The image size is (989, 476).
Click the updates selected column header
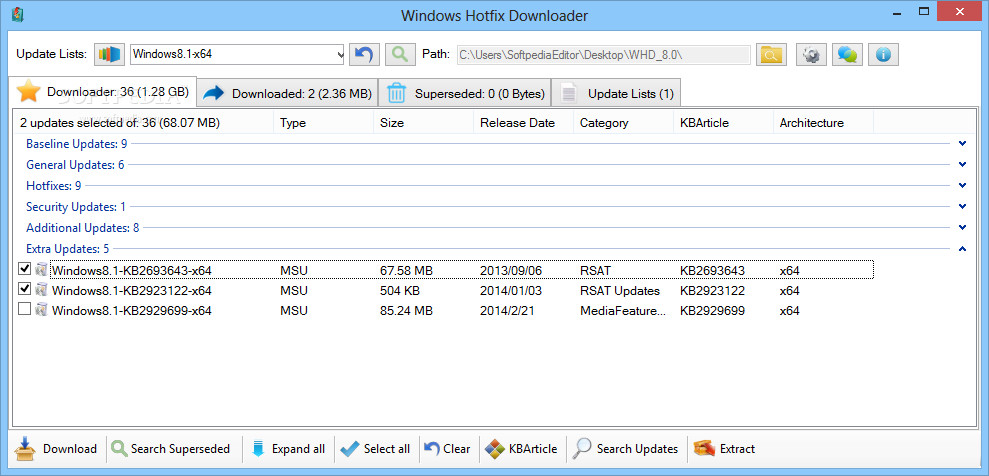143,123
